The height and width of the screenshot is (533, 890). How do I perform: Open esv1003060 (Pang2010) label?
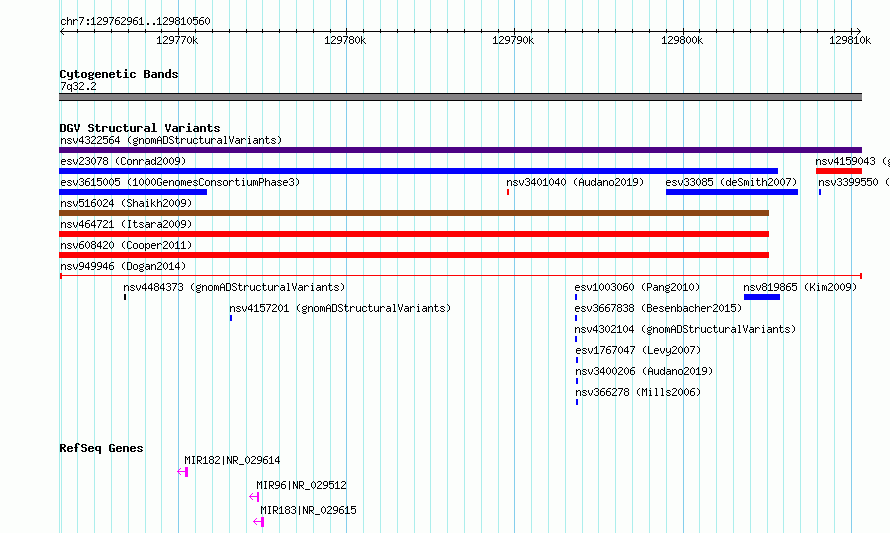(637, 287)
